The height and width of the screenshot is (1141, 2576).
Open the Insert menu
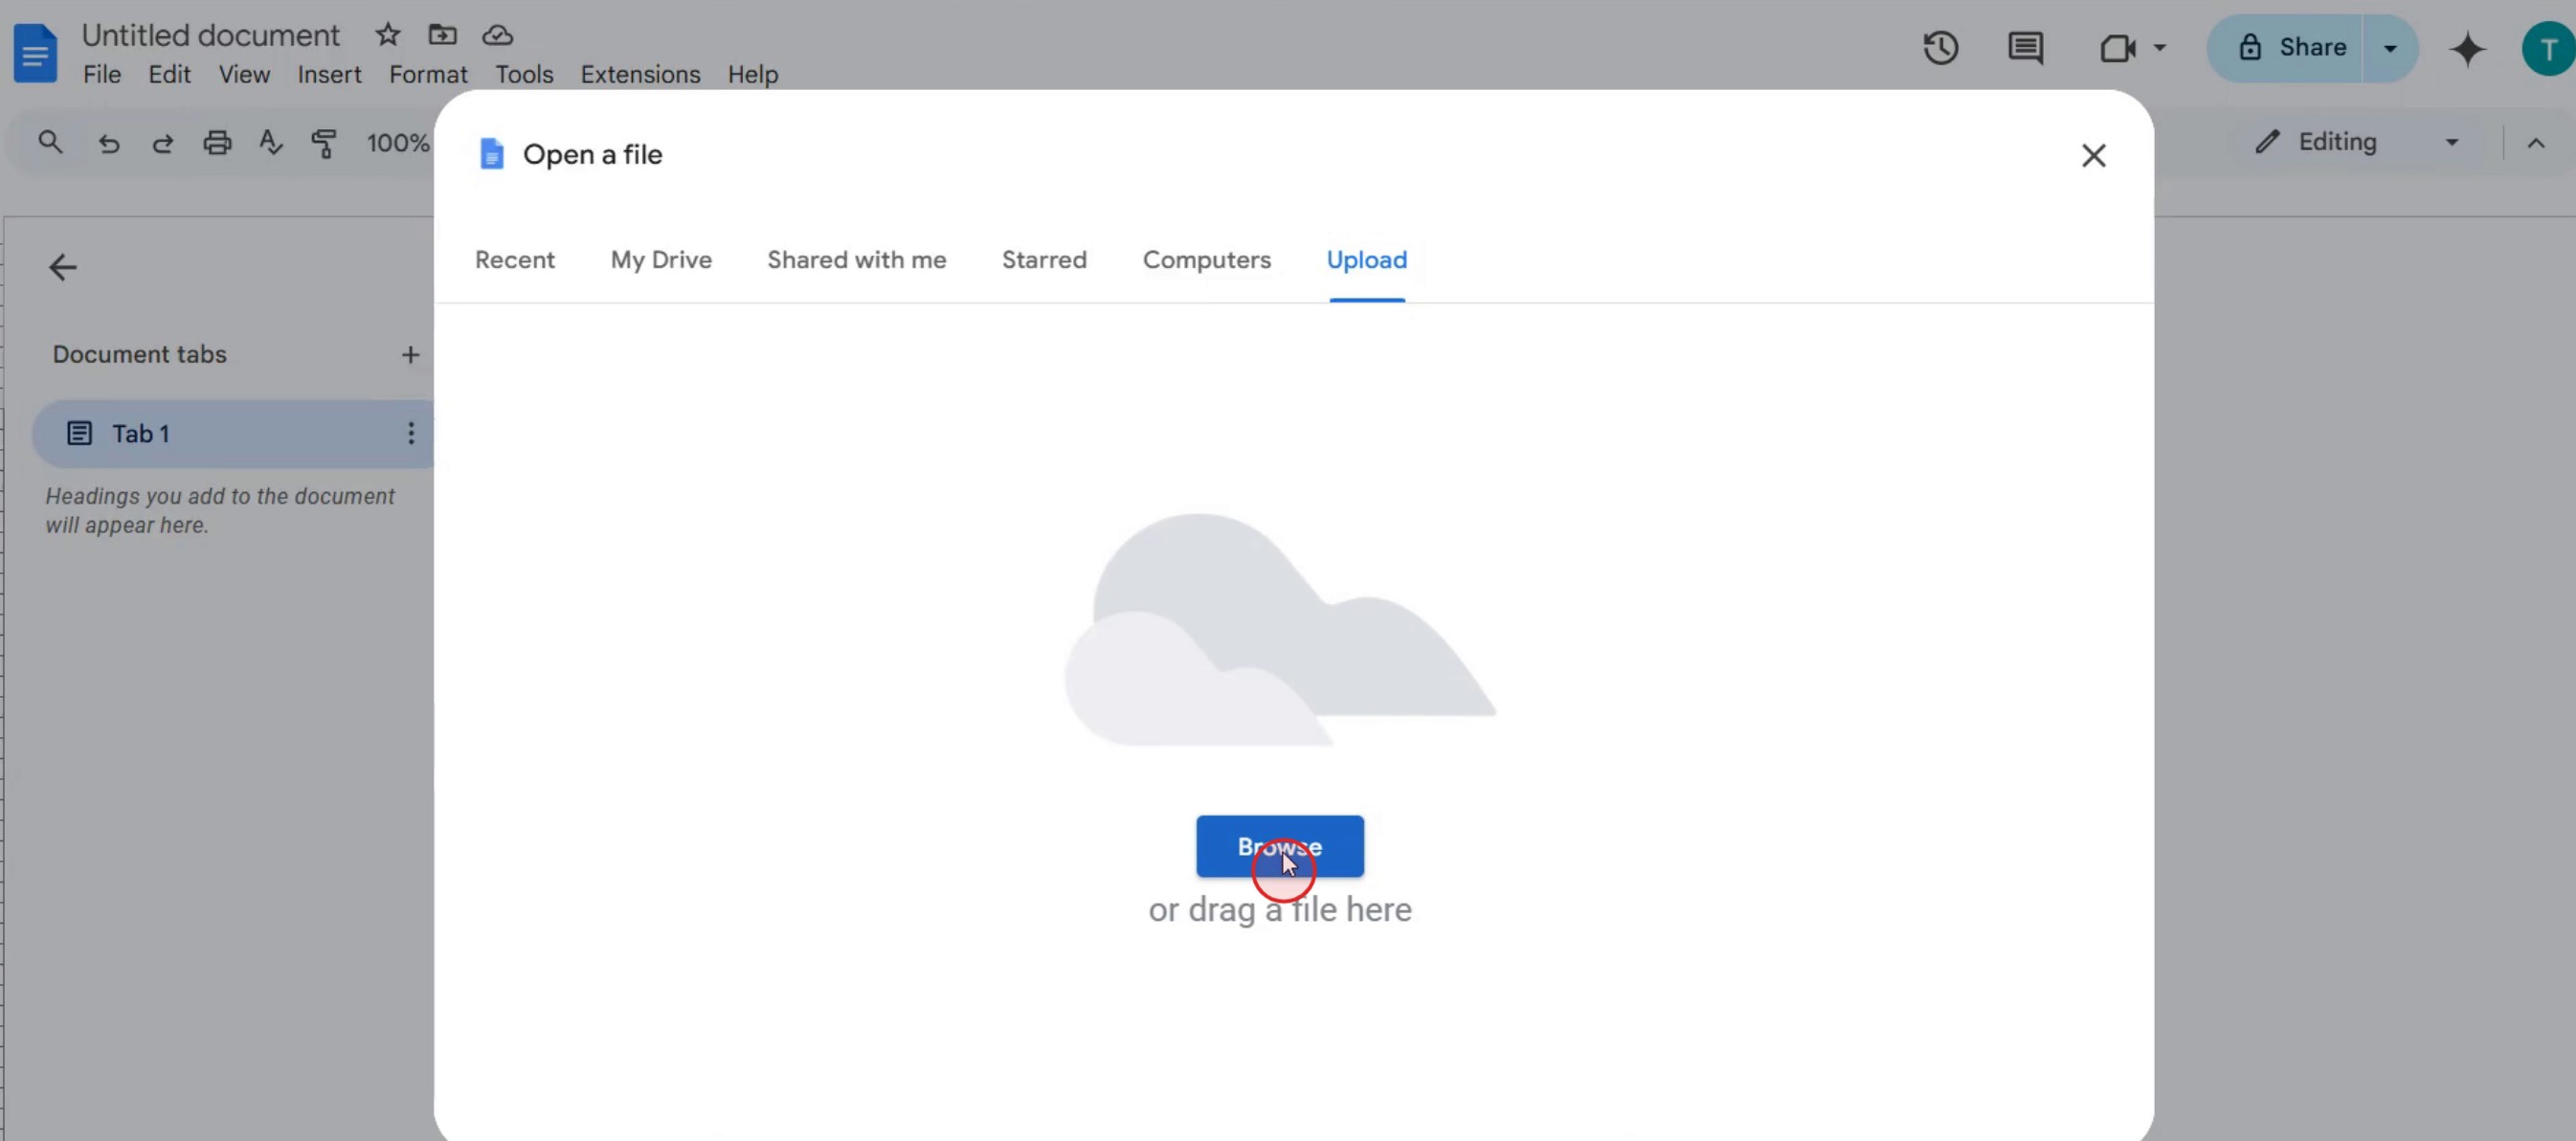coord(329,75)
